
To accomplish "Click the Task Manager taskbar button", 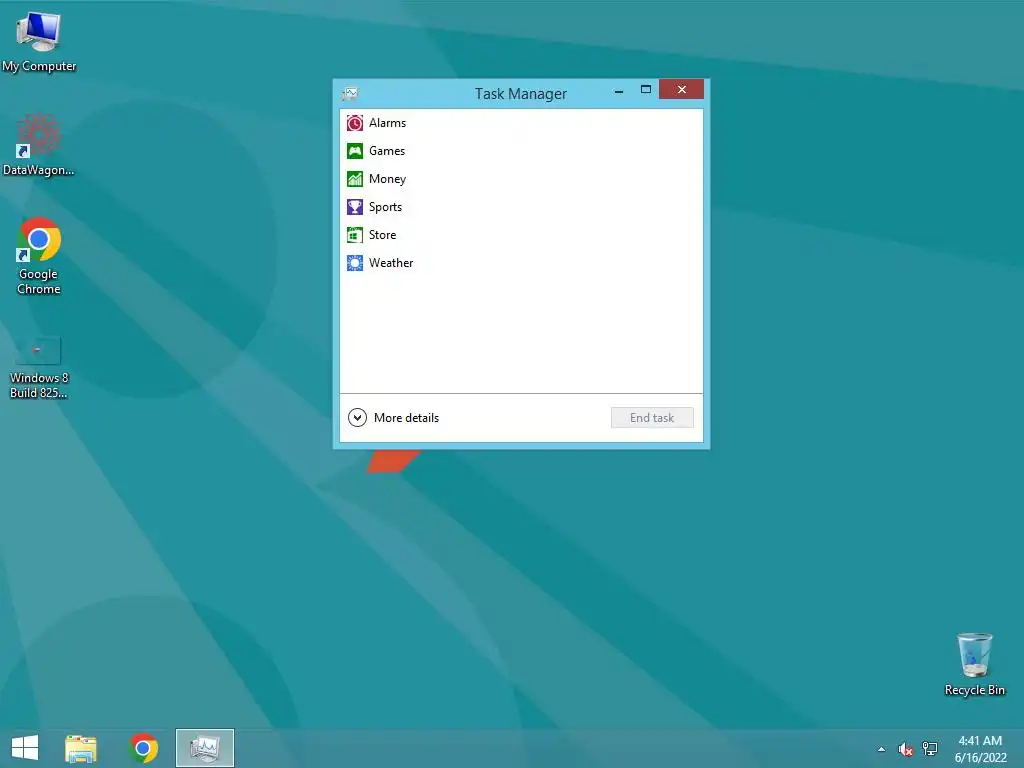I will pyautogui.click(x=204, y=748).
